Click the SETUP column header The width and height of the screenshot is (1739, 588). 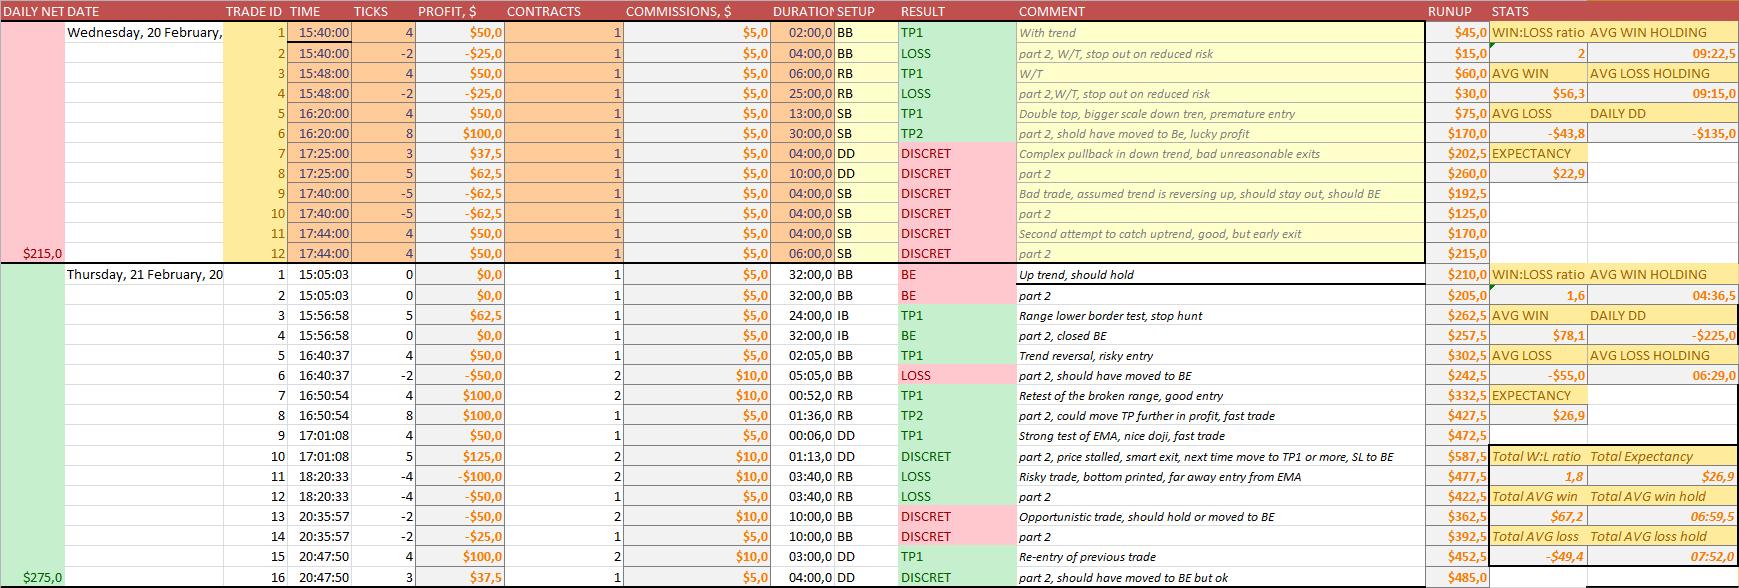(866, 11)
